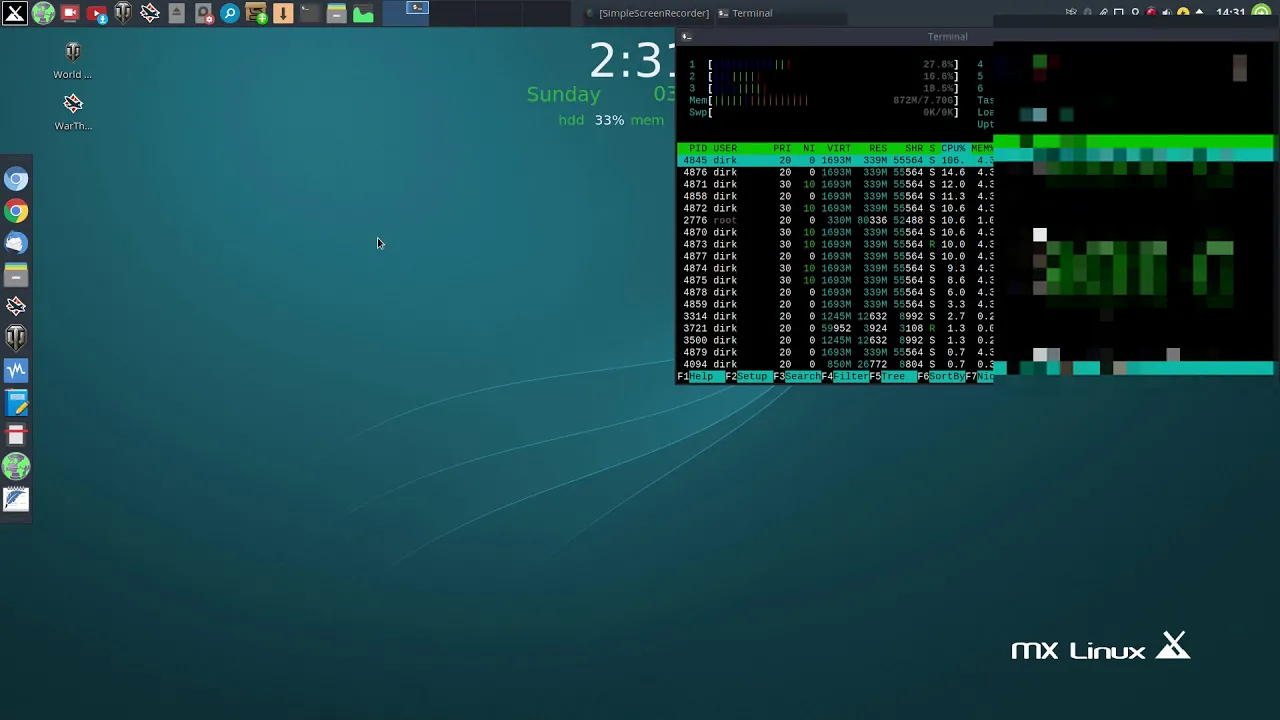Select the first workspace in the pager
The image size is (1280, 720).
click(407, 13)
